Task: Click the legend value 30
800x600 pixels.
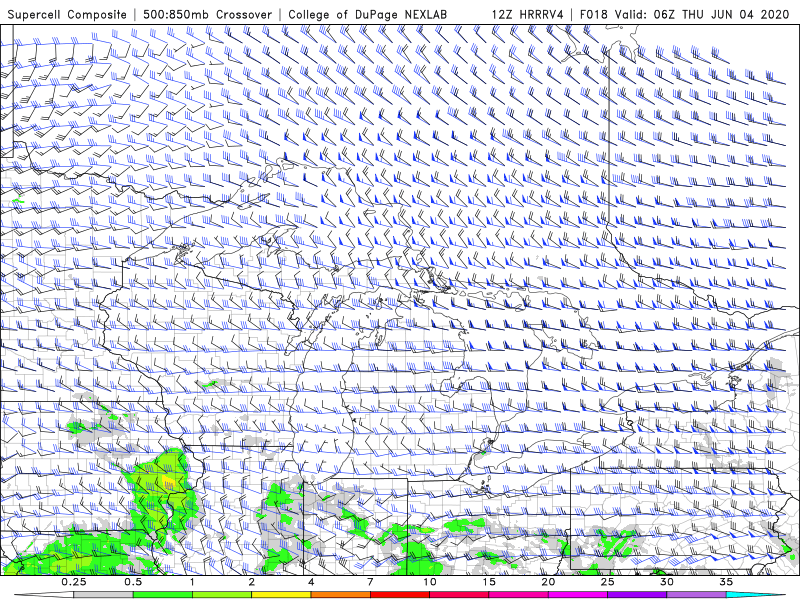Action: (667, 582)
